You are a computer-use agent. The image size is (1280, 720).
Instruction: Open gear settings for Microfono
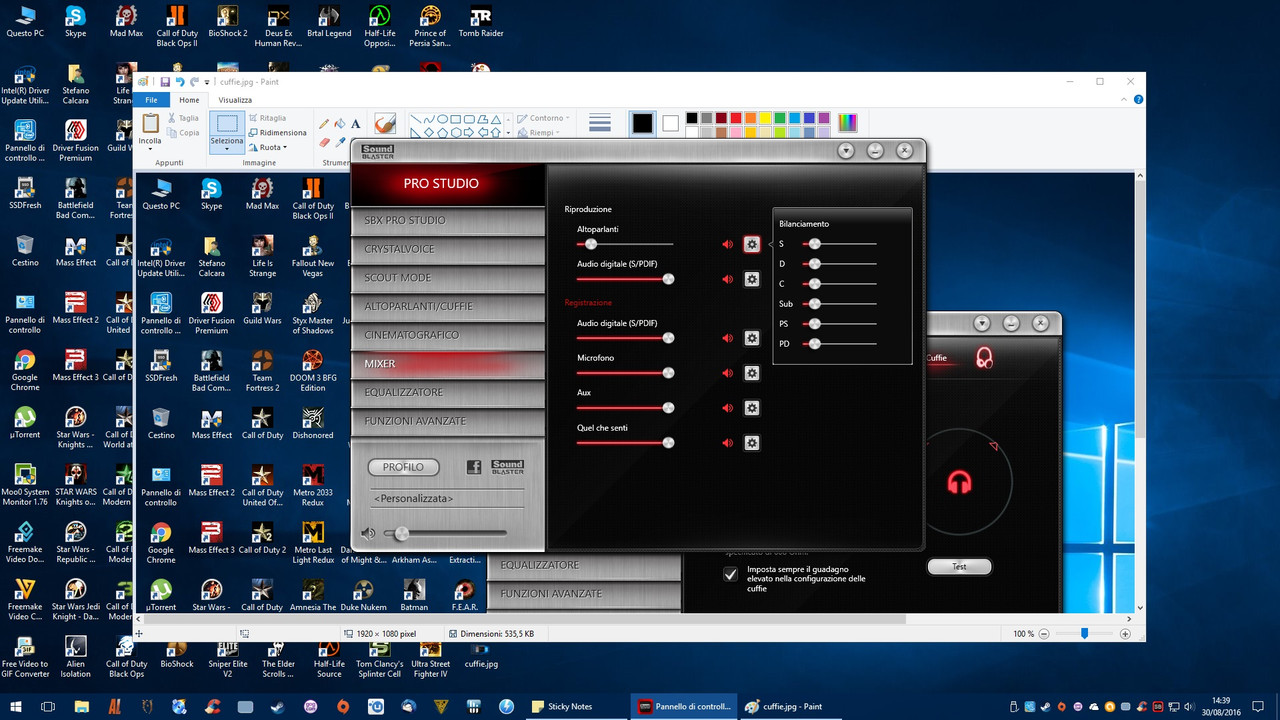point(752,373)
